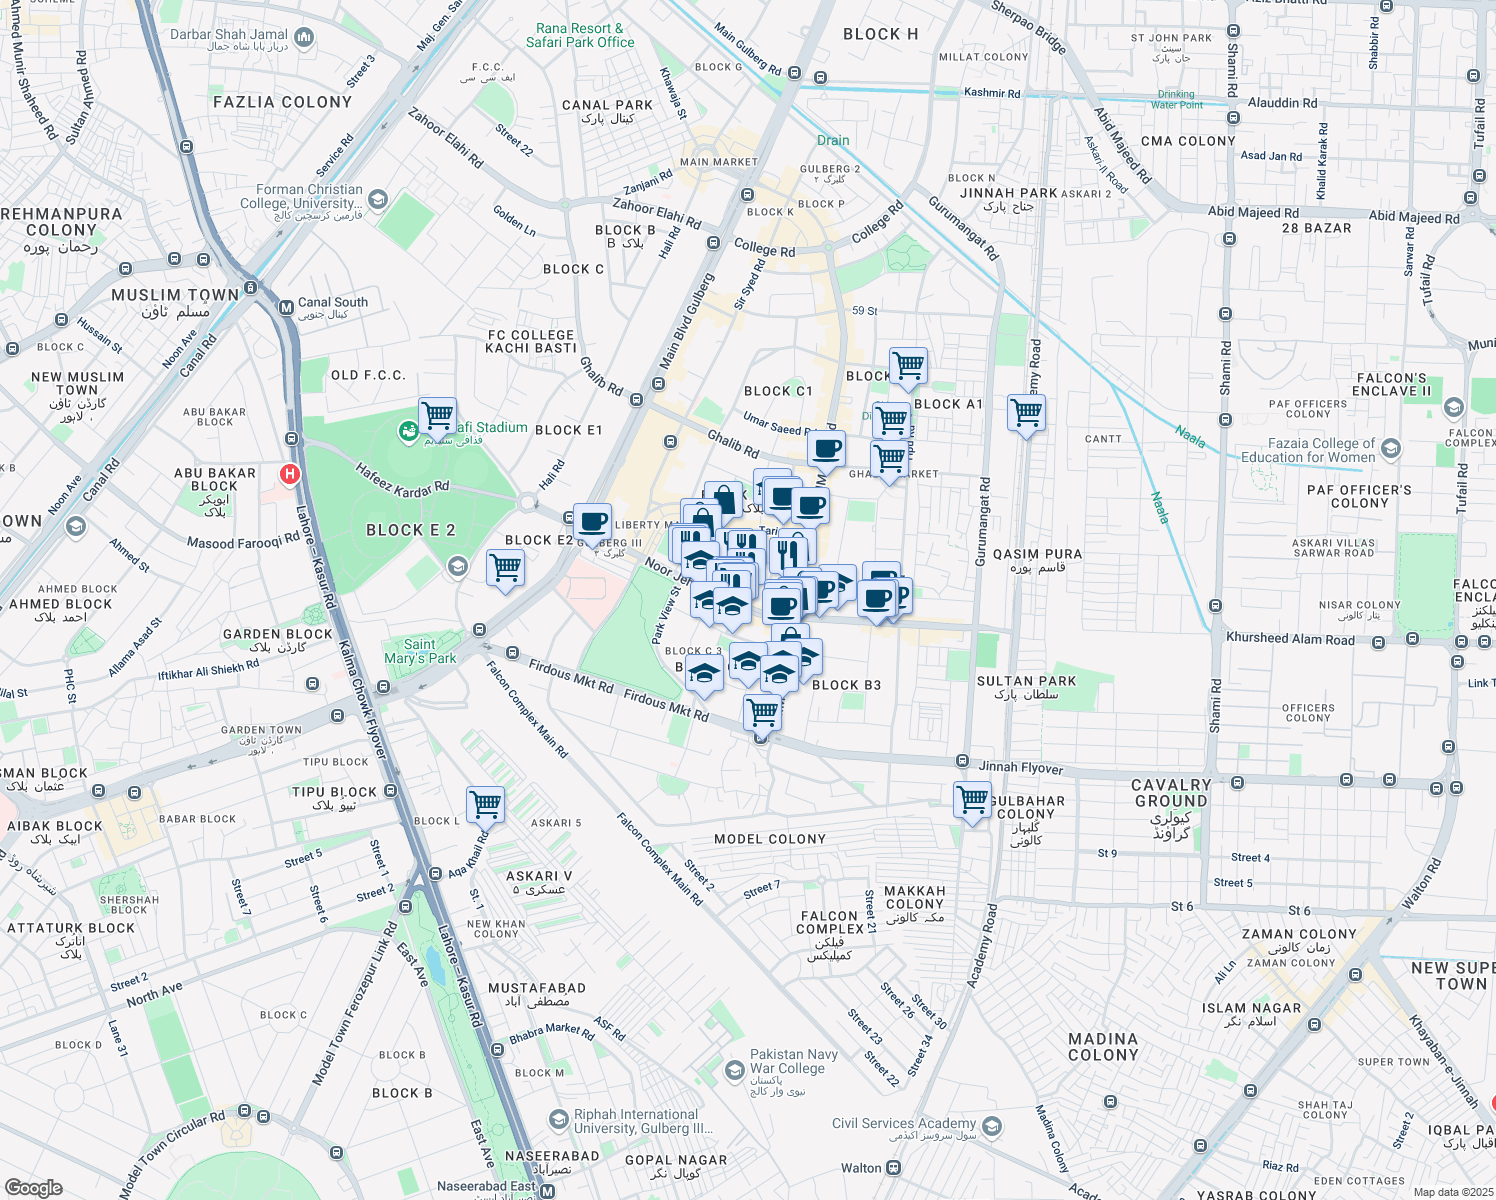Screen dimensions: 1496x1200
Task: Click the Naseerabad East metro icon
Action: pos(548,1190)
